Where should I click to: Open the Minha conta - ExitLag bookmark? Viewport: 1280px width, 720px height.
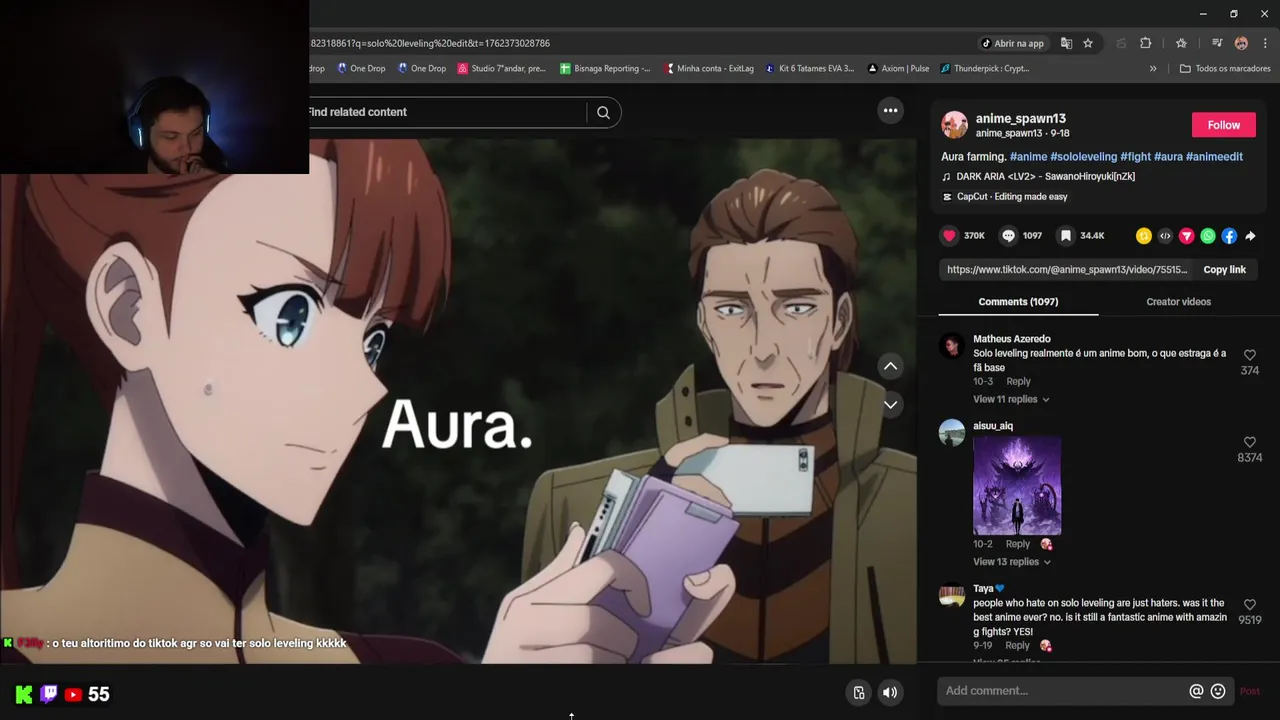point(707,69)
